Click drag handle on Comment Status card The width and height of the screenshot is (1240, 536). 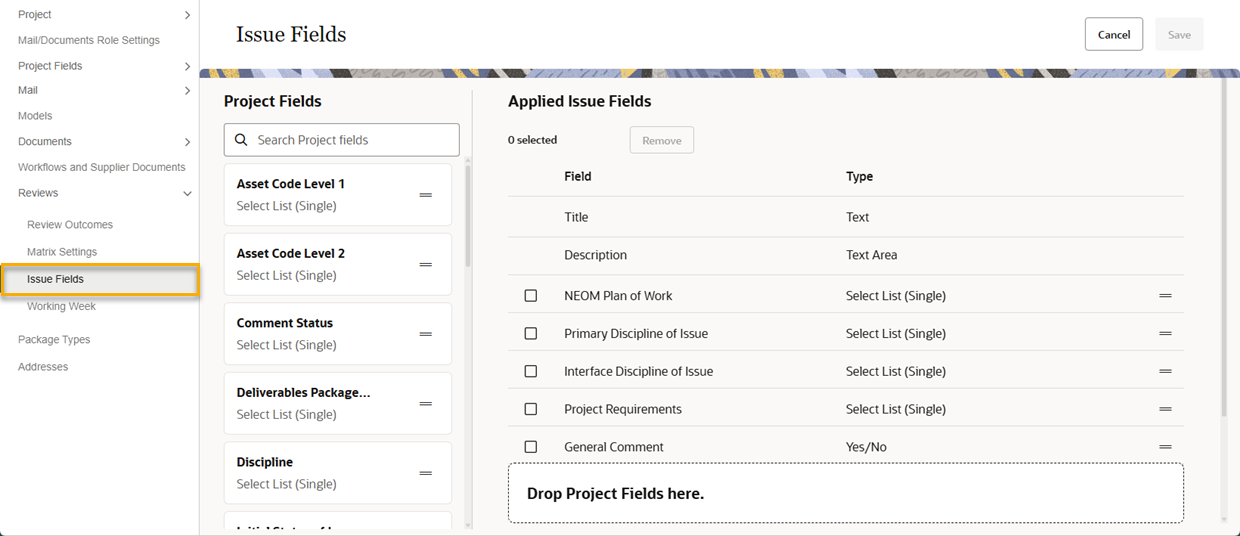pos(425,334)
